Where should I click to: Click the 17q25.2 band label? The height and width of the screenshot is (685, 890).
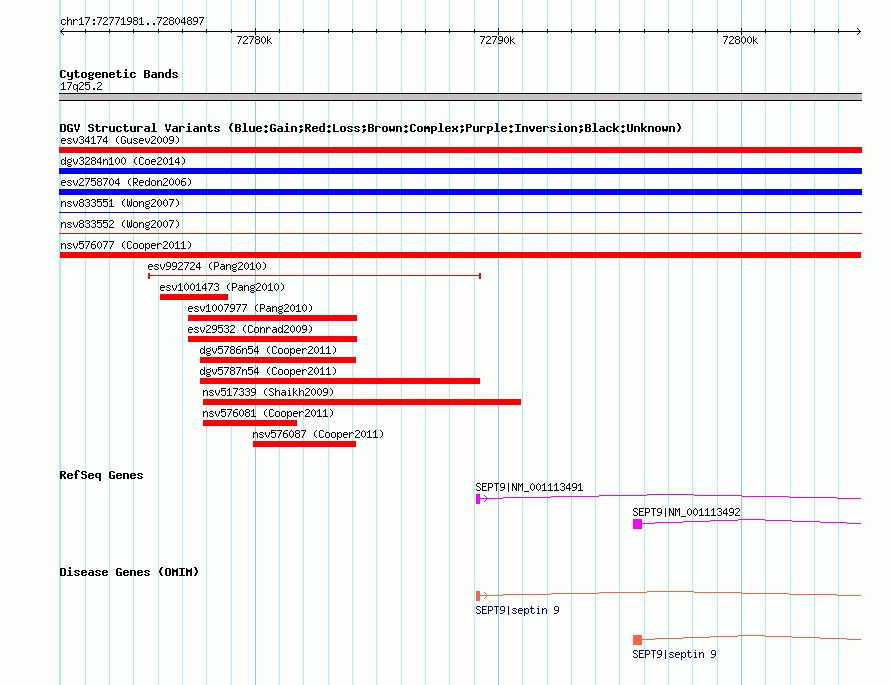pyautogui.click(x=81, y=86)
